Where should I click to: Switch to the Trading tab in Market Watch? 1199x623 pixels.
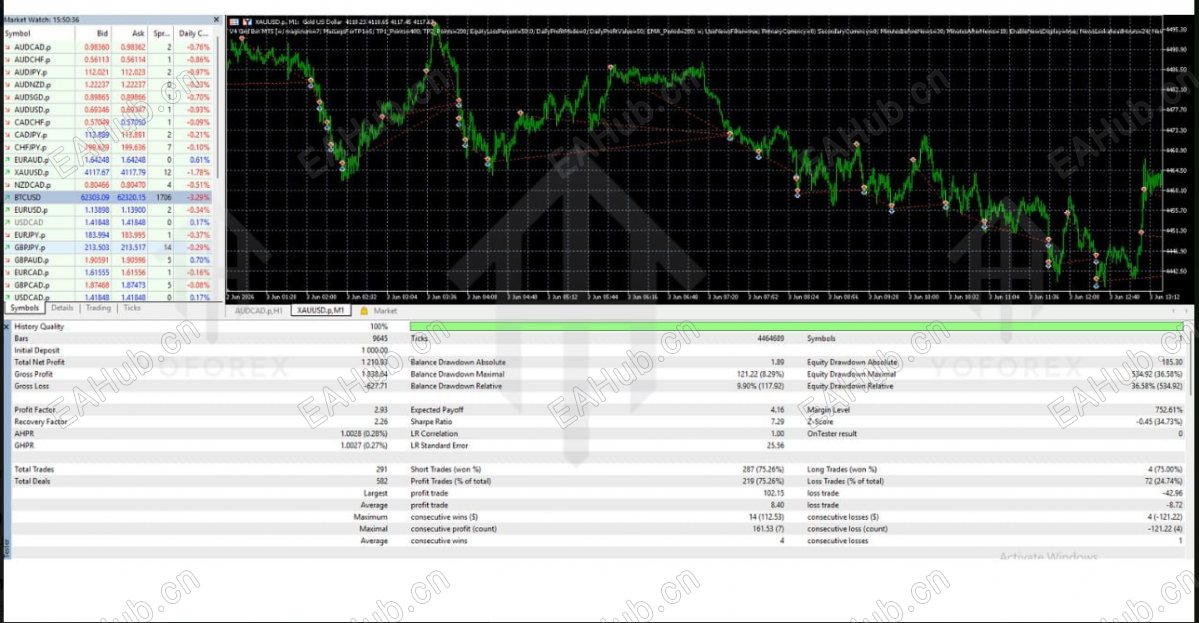tap(98, 308)
